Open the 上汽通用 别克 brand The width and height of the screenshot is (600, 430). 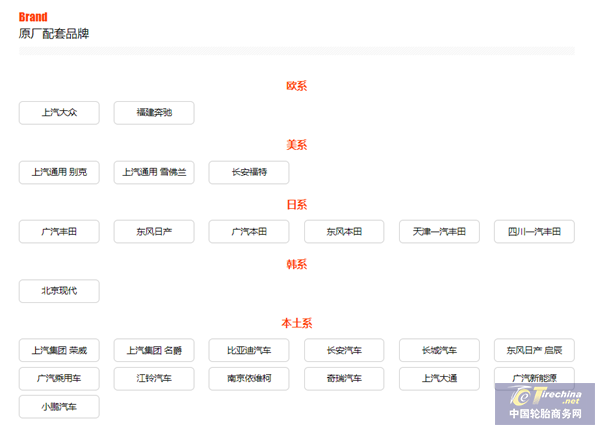[59, 173]
